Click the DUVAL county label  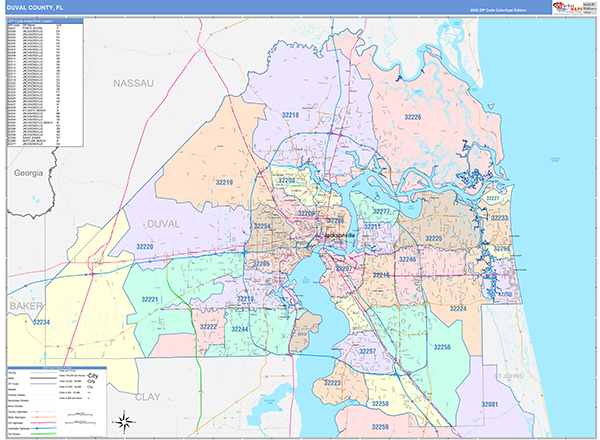click(x=163, y=224)
